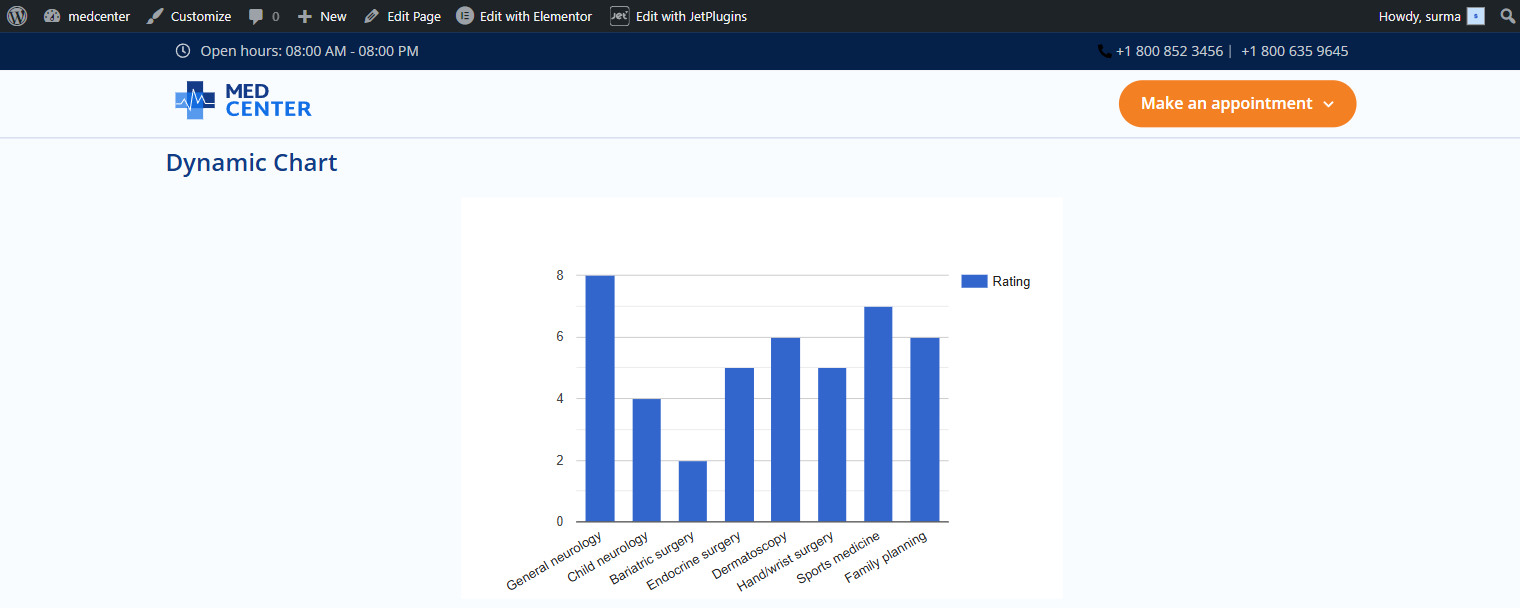Image resolution: width=1520 pixels, height=608 pixels.
Task: Click the Sports medicine bar
Action: 878,414
